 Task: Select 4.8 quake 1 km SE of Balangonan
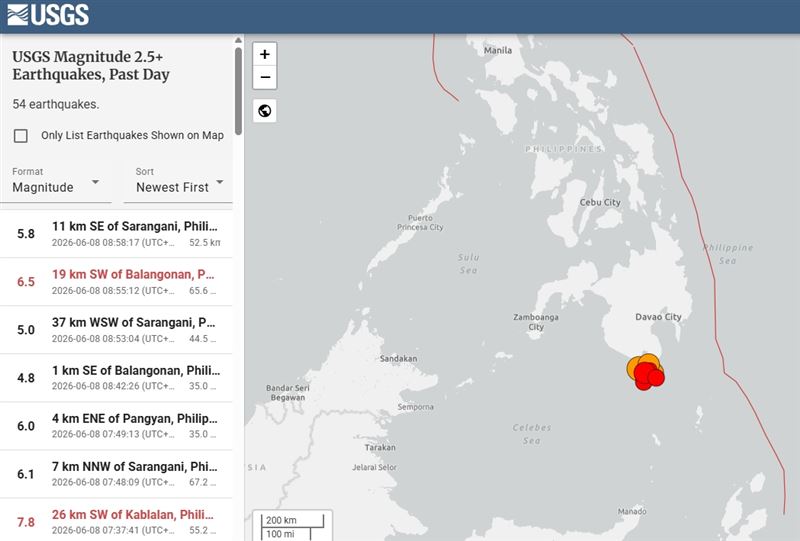(x=116, y=378)
